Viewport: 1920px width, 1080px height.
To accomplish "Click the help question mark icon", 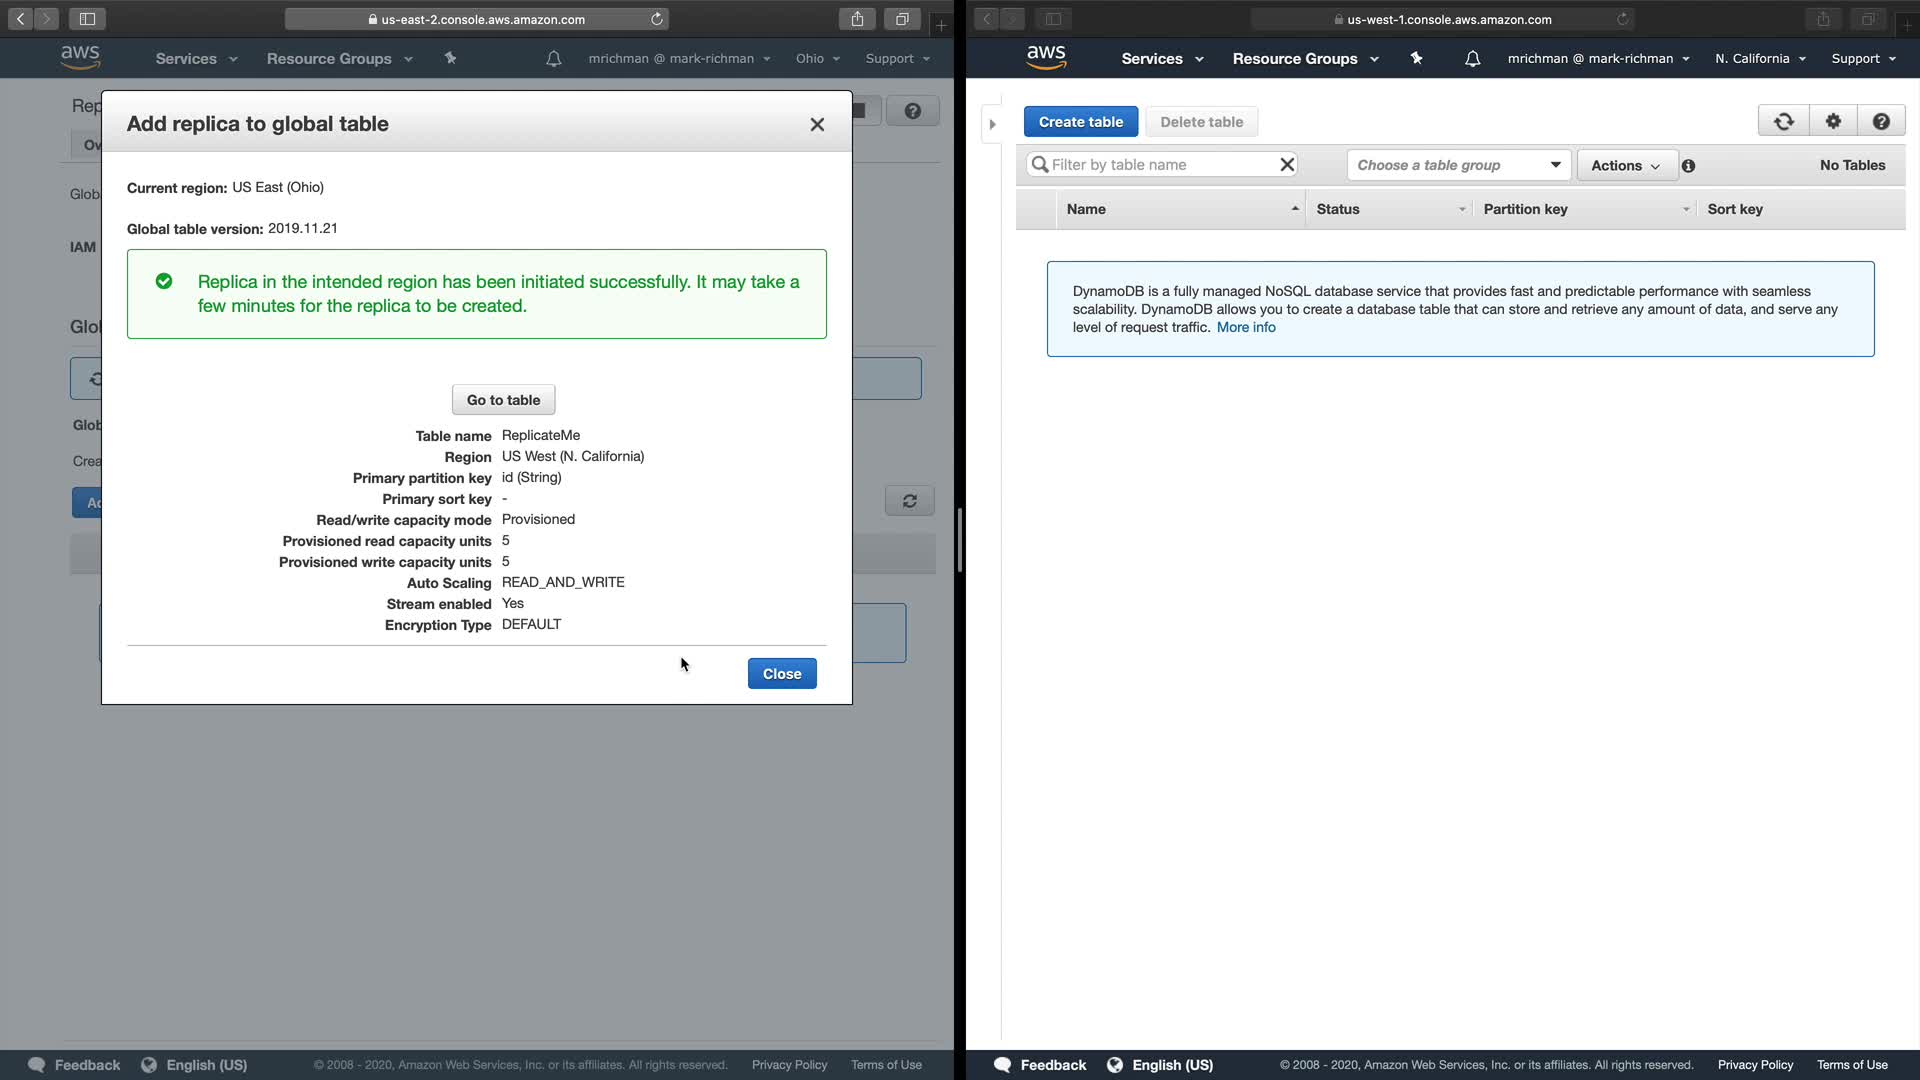I will coord(1881,121).
